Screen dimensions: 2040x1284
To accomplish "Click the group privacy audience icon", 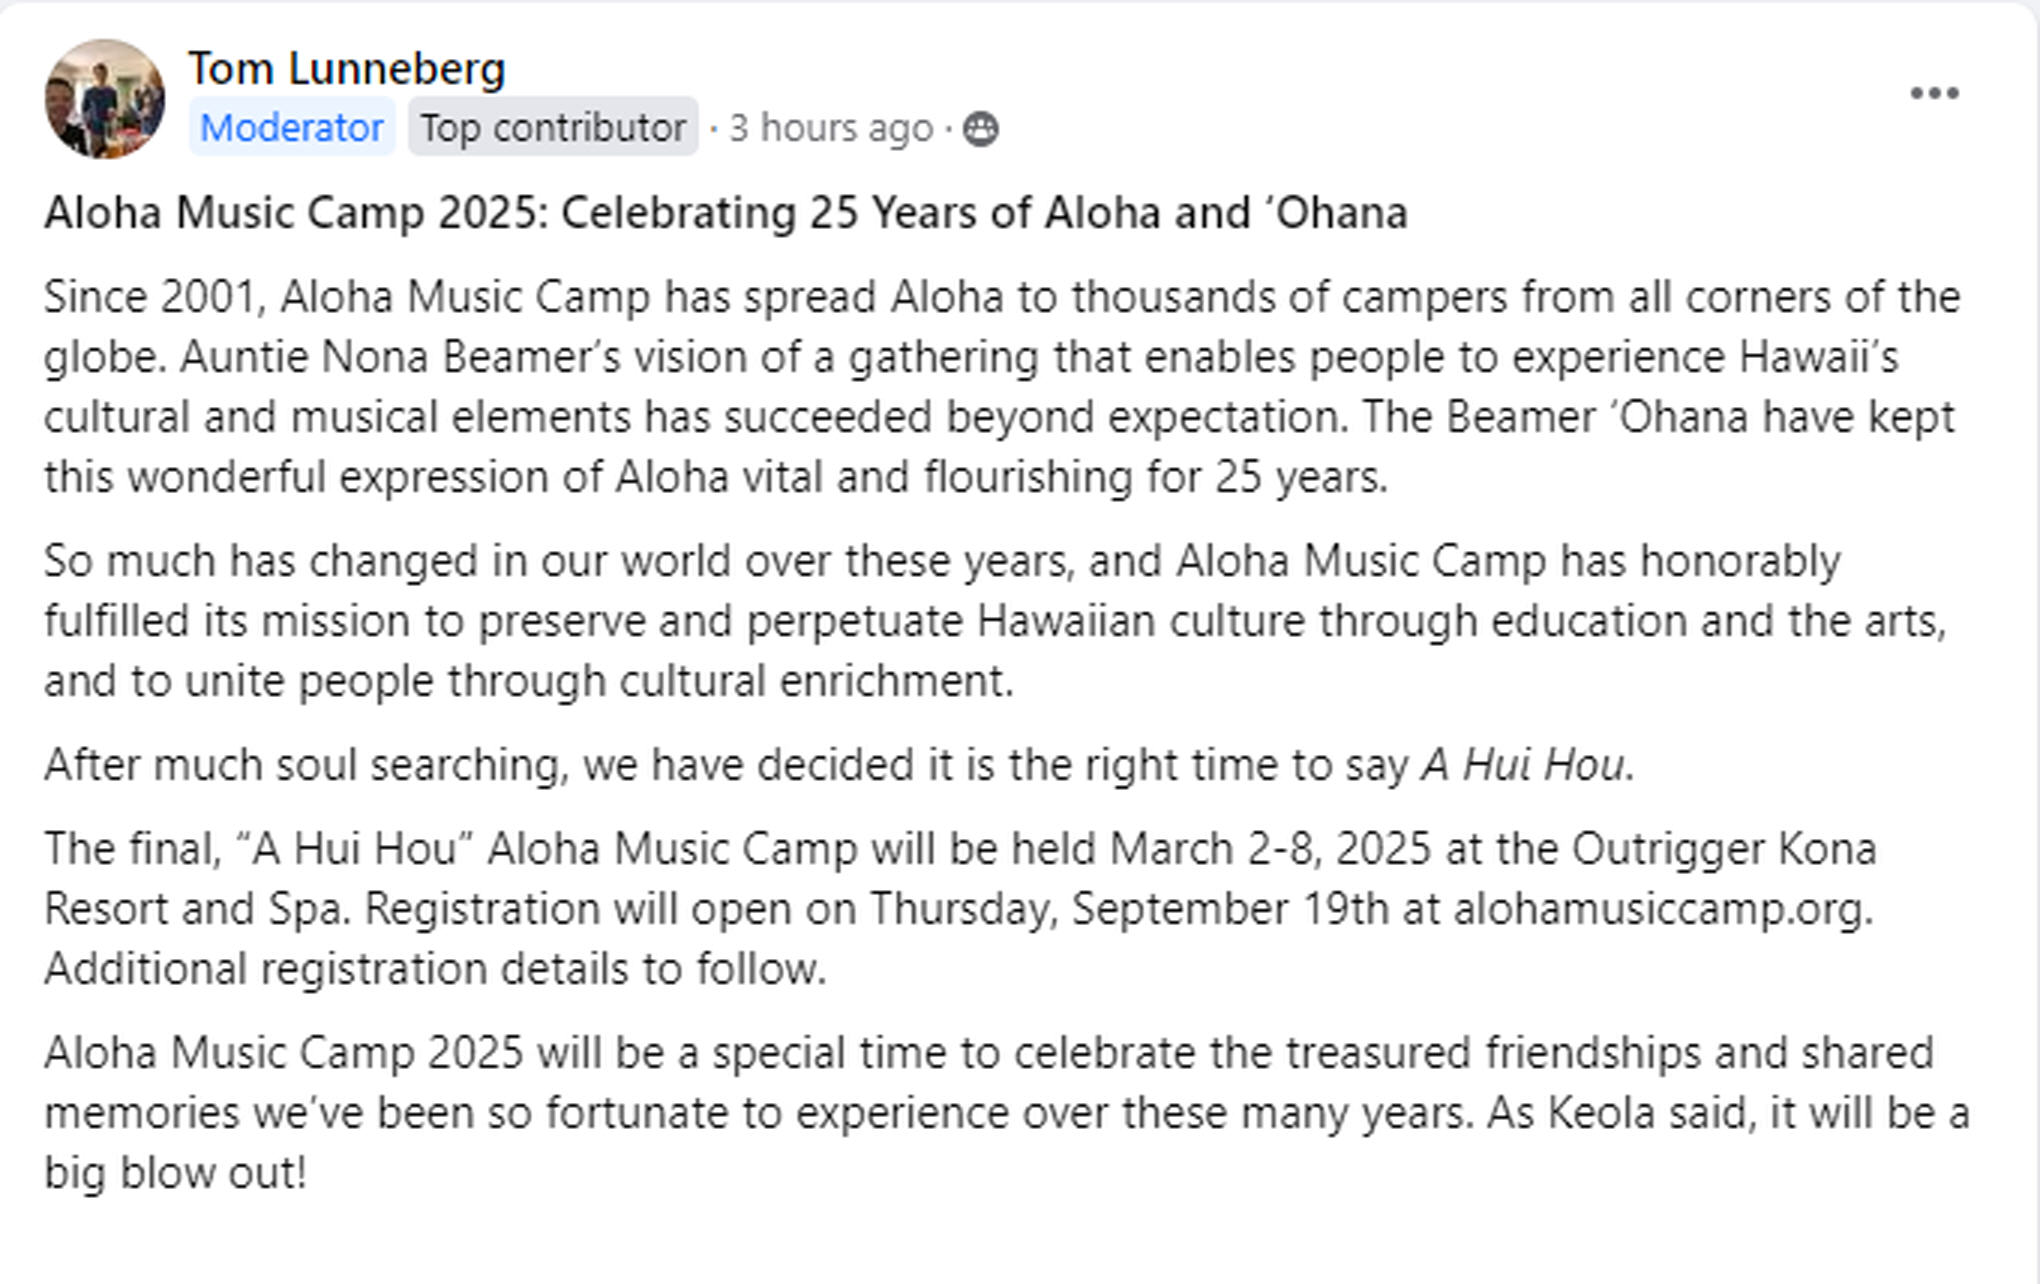I will [x=980, y=129].
